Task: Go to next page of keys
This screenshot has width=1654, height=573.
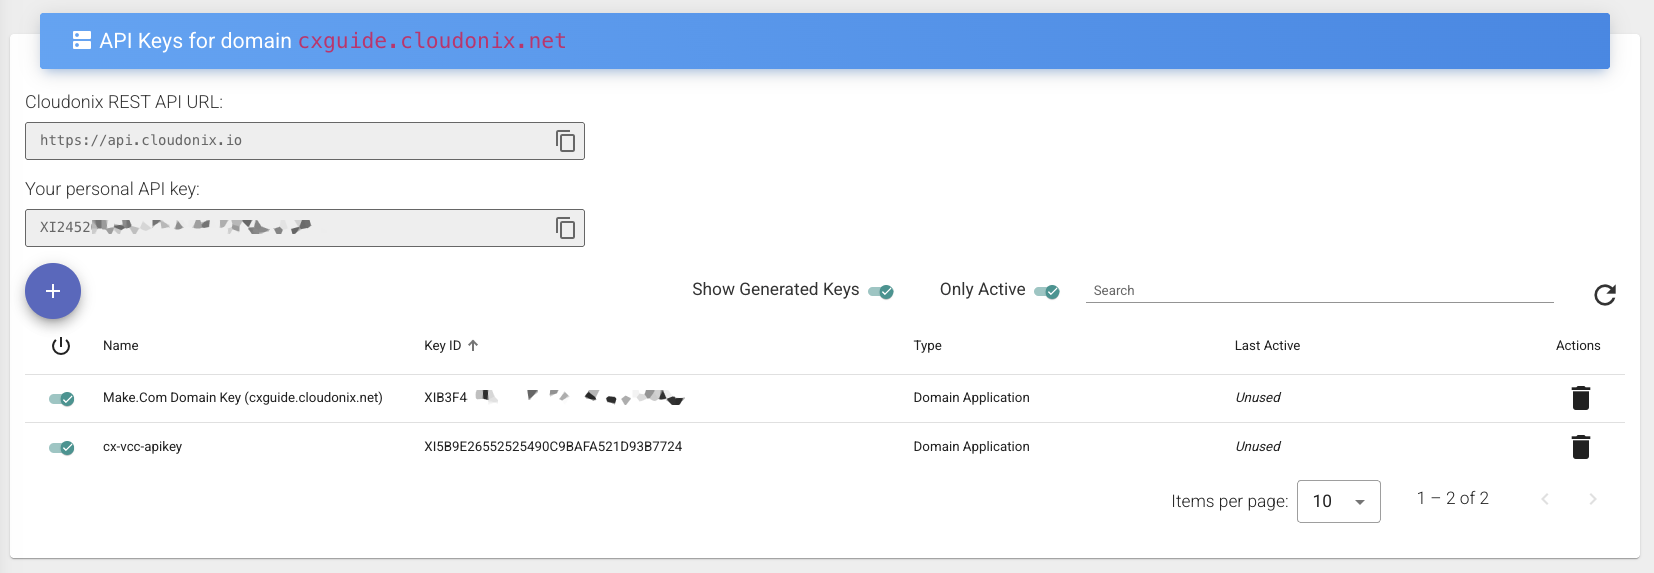Action: click(x=1592, y=499)
